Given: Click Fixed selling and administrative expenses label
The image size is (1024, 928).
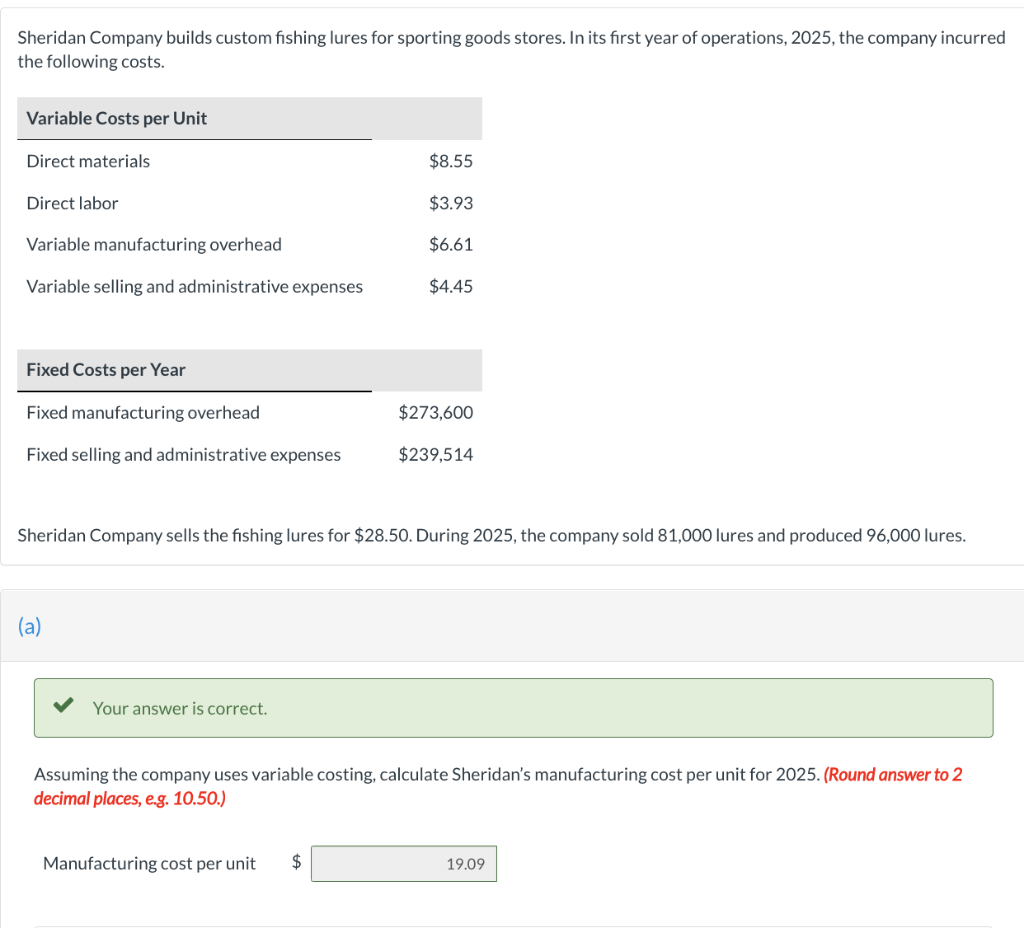Looking at the screenshot, I should [183, 454].
